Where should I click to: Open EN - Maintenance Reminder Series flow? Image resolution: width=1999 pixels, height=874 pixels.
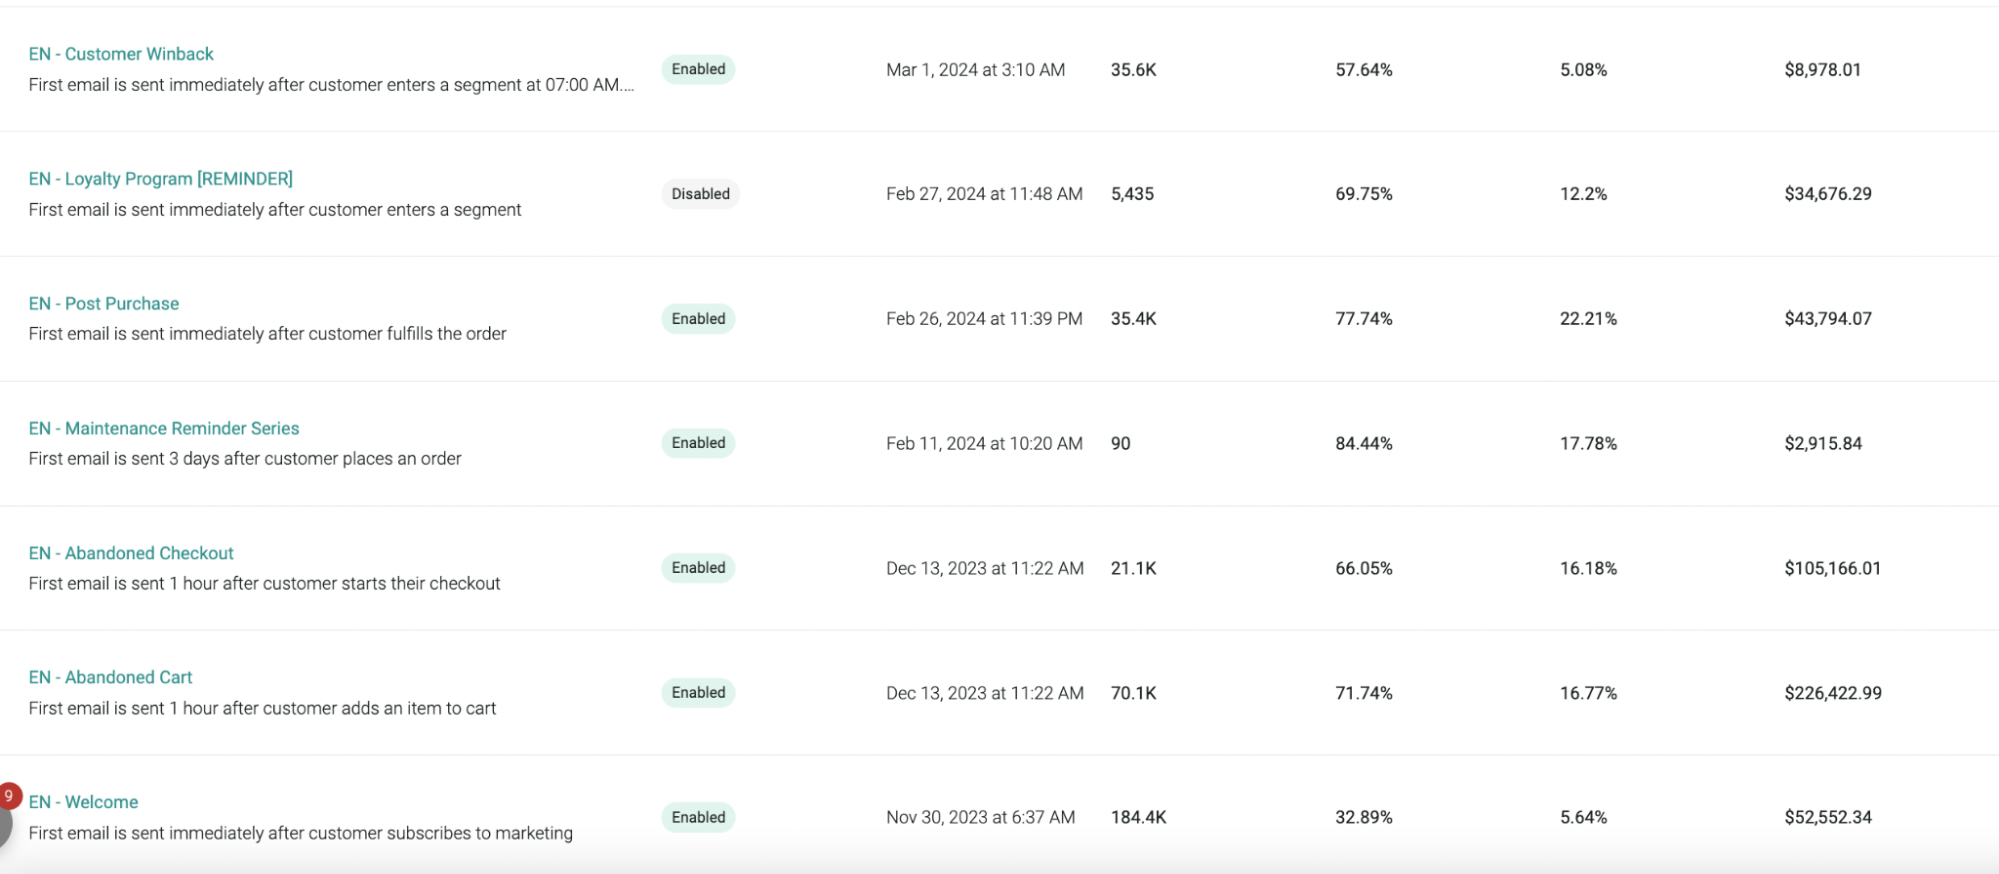164,429
